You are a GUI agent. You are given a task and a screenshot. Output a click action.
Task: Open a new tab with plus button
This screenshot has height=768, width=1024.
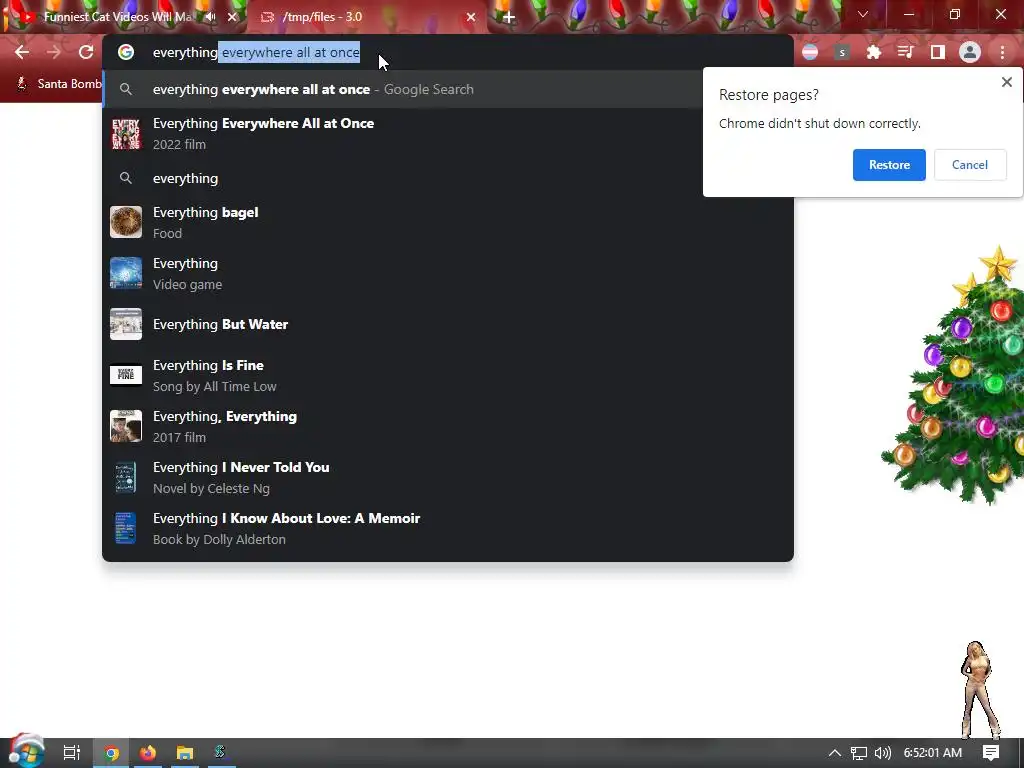tap(509, 17)
